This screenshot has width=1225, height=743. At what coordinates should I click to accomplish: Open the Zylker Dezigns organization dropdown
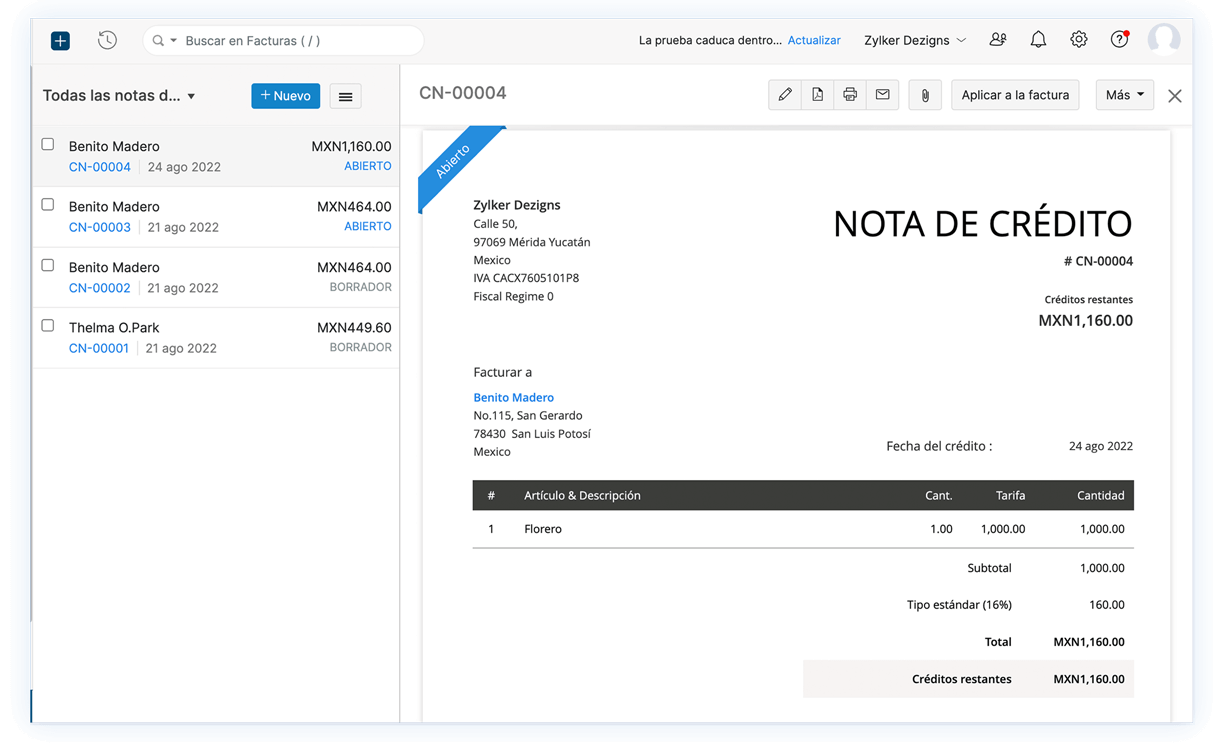(x=913, y=39)
